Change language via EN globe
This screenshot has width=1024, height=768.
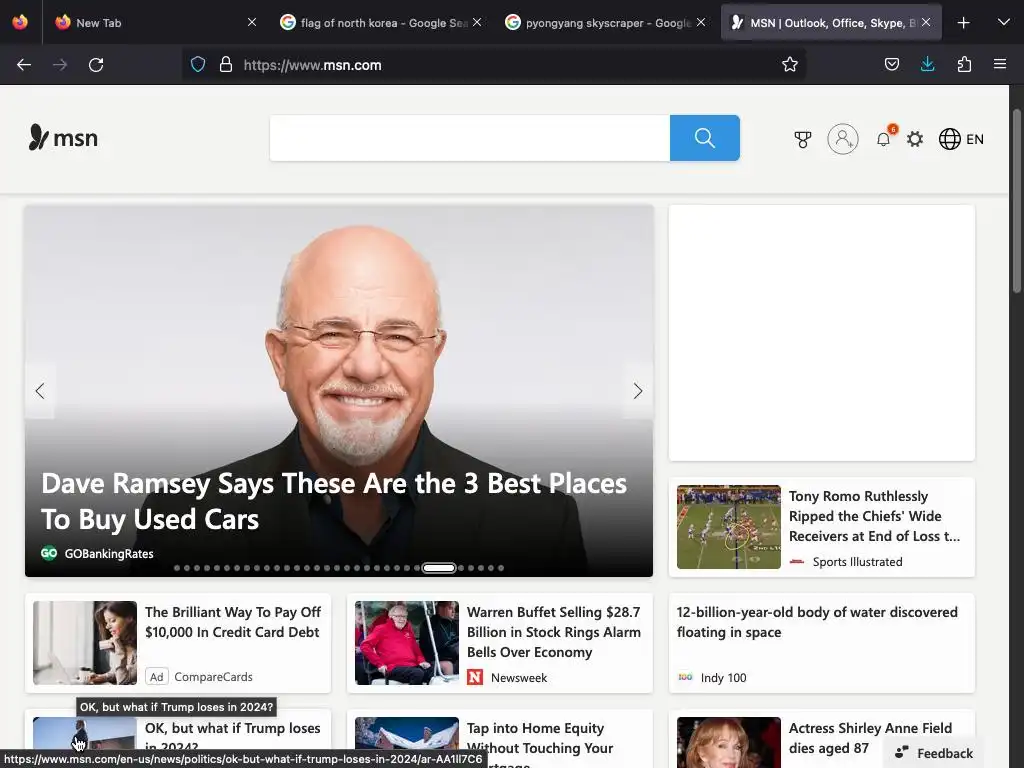[961, 139]
